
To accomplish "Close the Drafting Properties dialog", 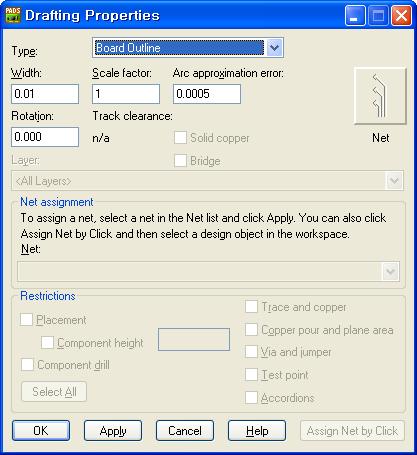I will click(x=401, y=16).
